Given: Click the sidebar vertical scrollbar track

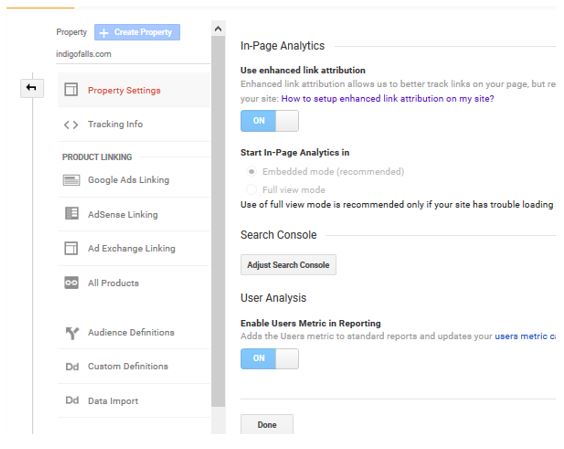Looking at the screenshot, I should coord(218,221).
